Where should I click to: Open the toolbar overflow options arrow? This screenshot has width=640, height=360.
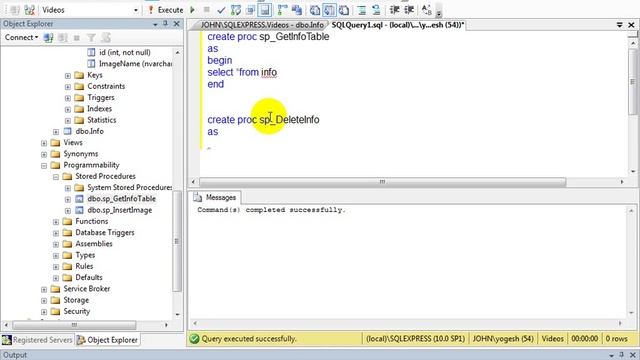pos(439,13)
